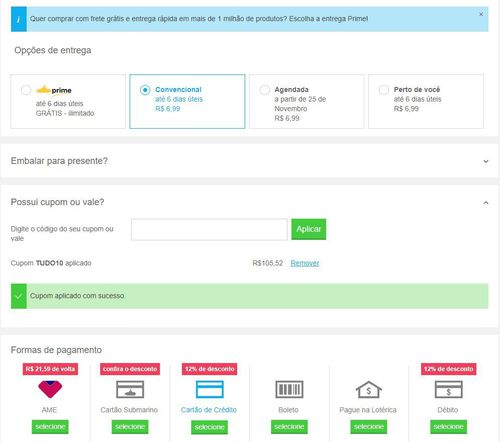500x442 pixels.
Task: Click the coupon code input field
Action: coord(209,229)
